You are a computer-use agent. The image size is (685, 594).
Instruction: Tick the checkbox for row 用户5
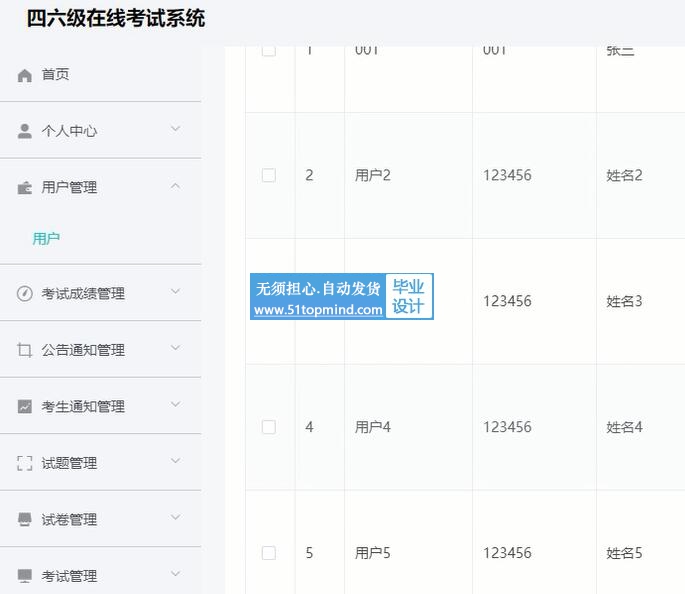coord(269,553)
